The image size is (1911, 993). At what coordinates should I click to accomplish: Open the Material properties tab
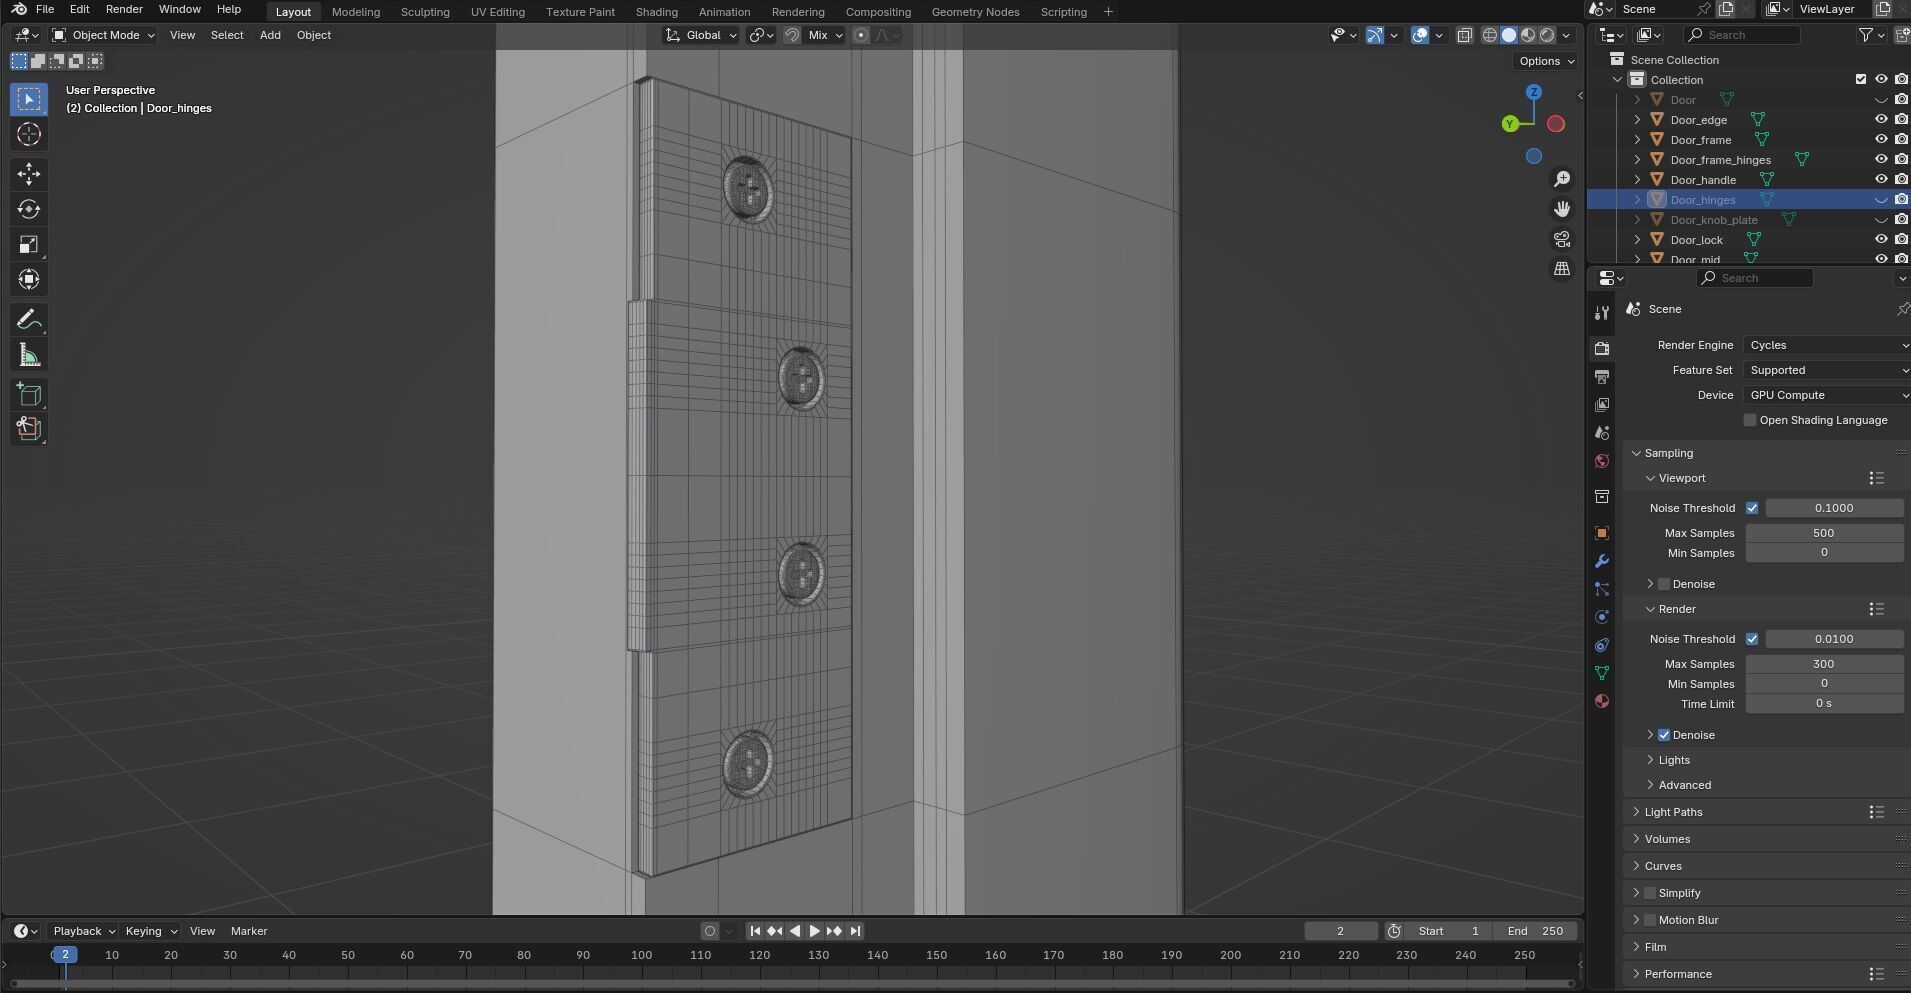[x=1602, y=701]
